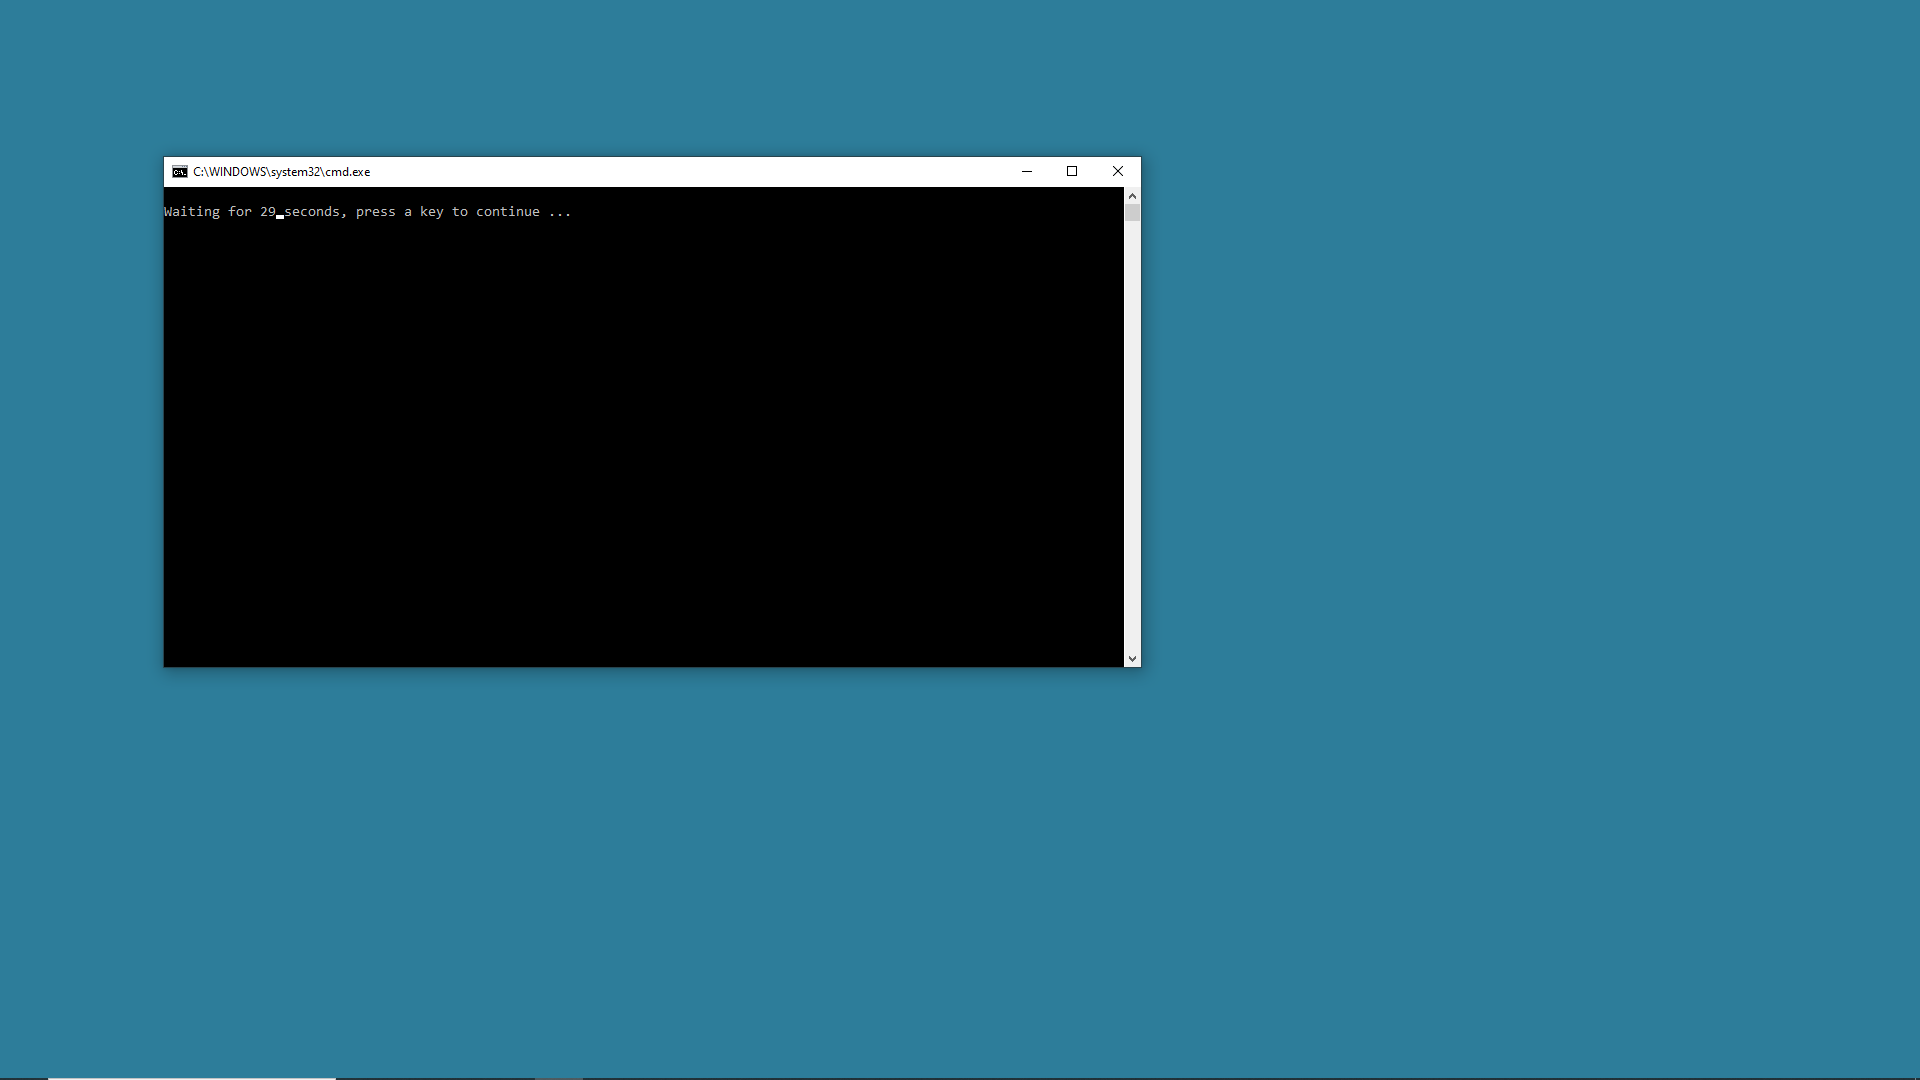Click the word "continue" in console line

507,212
